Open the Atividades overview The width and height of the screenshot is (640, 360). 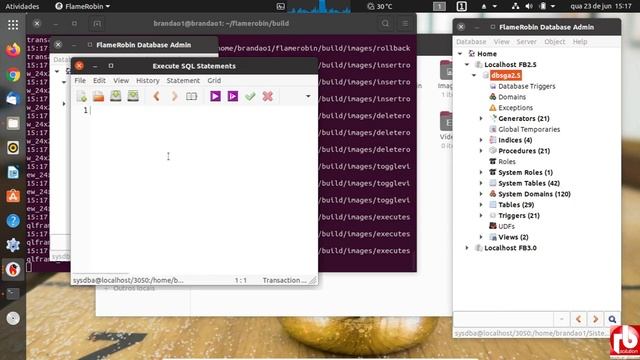22,6
